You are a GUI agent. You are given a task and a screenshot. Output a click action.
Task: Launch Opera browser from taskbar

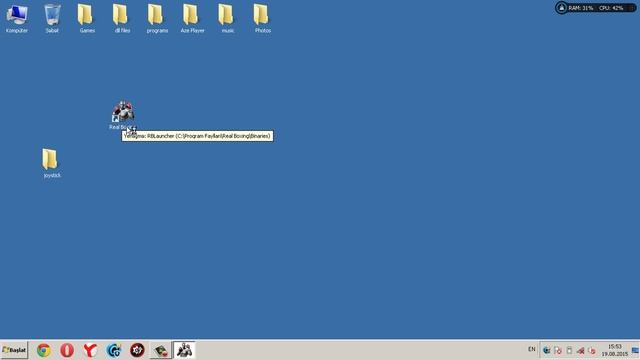pyautogui.click(x=67, y=350)
